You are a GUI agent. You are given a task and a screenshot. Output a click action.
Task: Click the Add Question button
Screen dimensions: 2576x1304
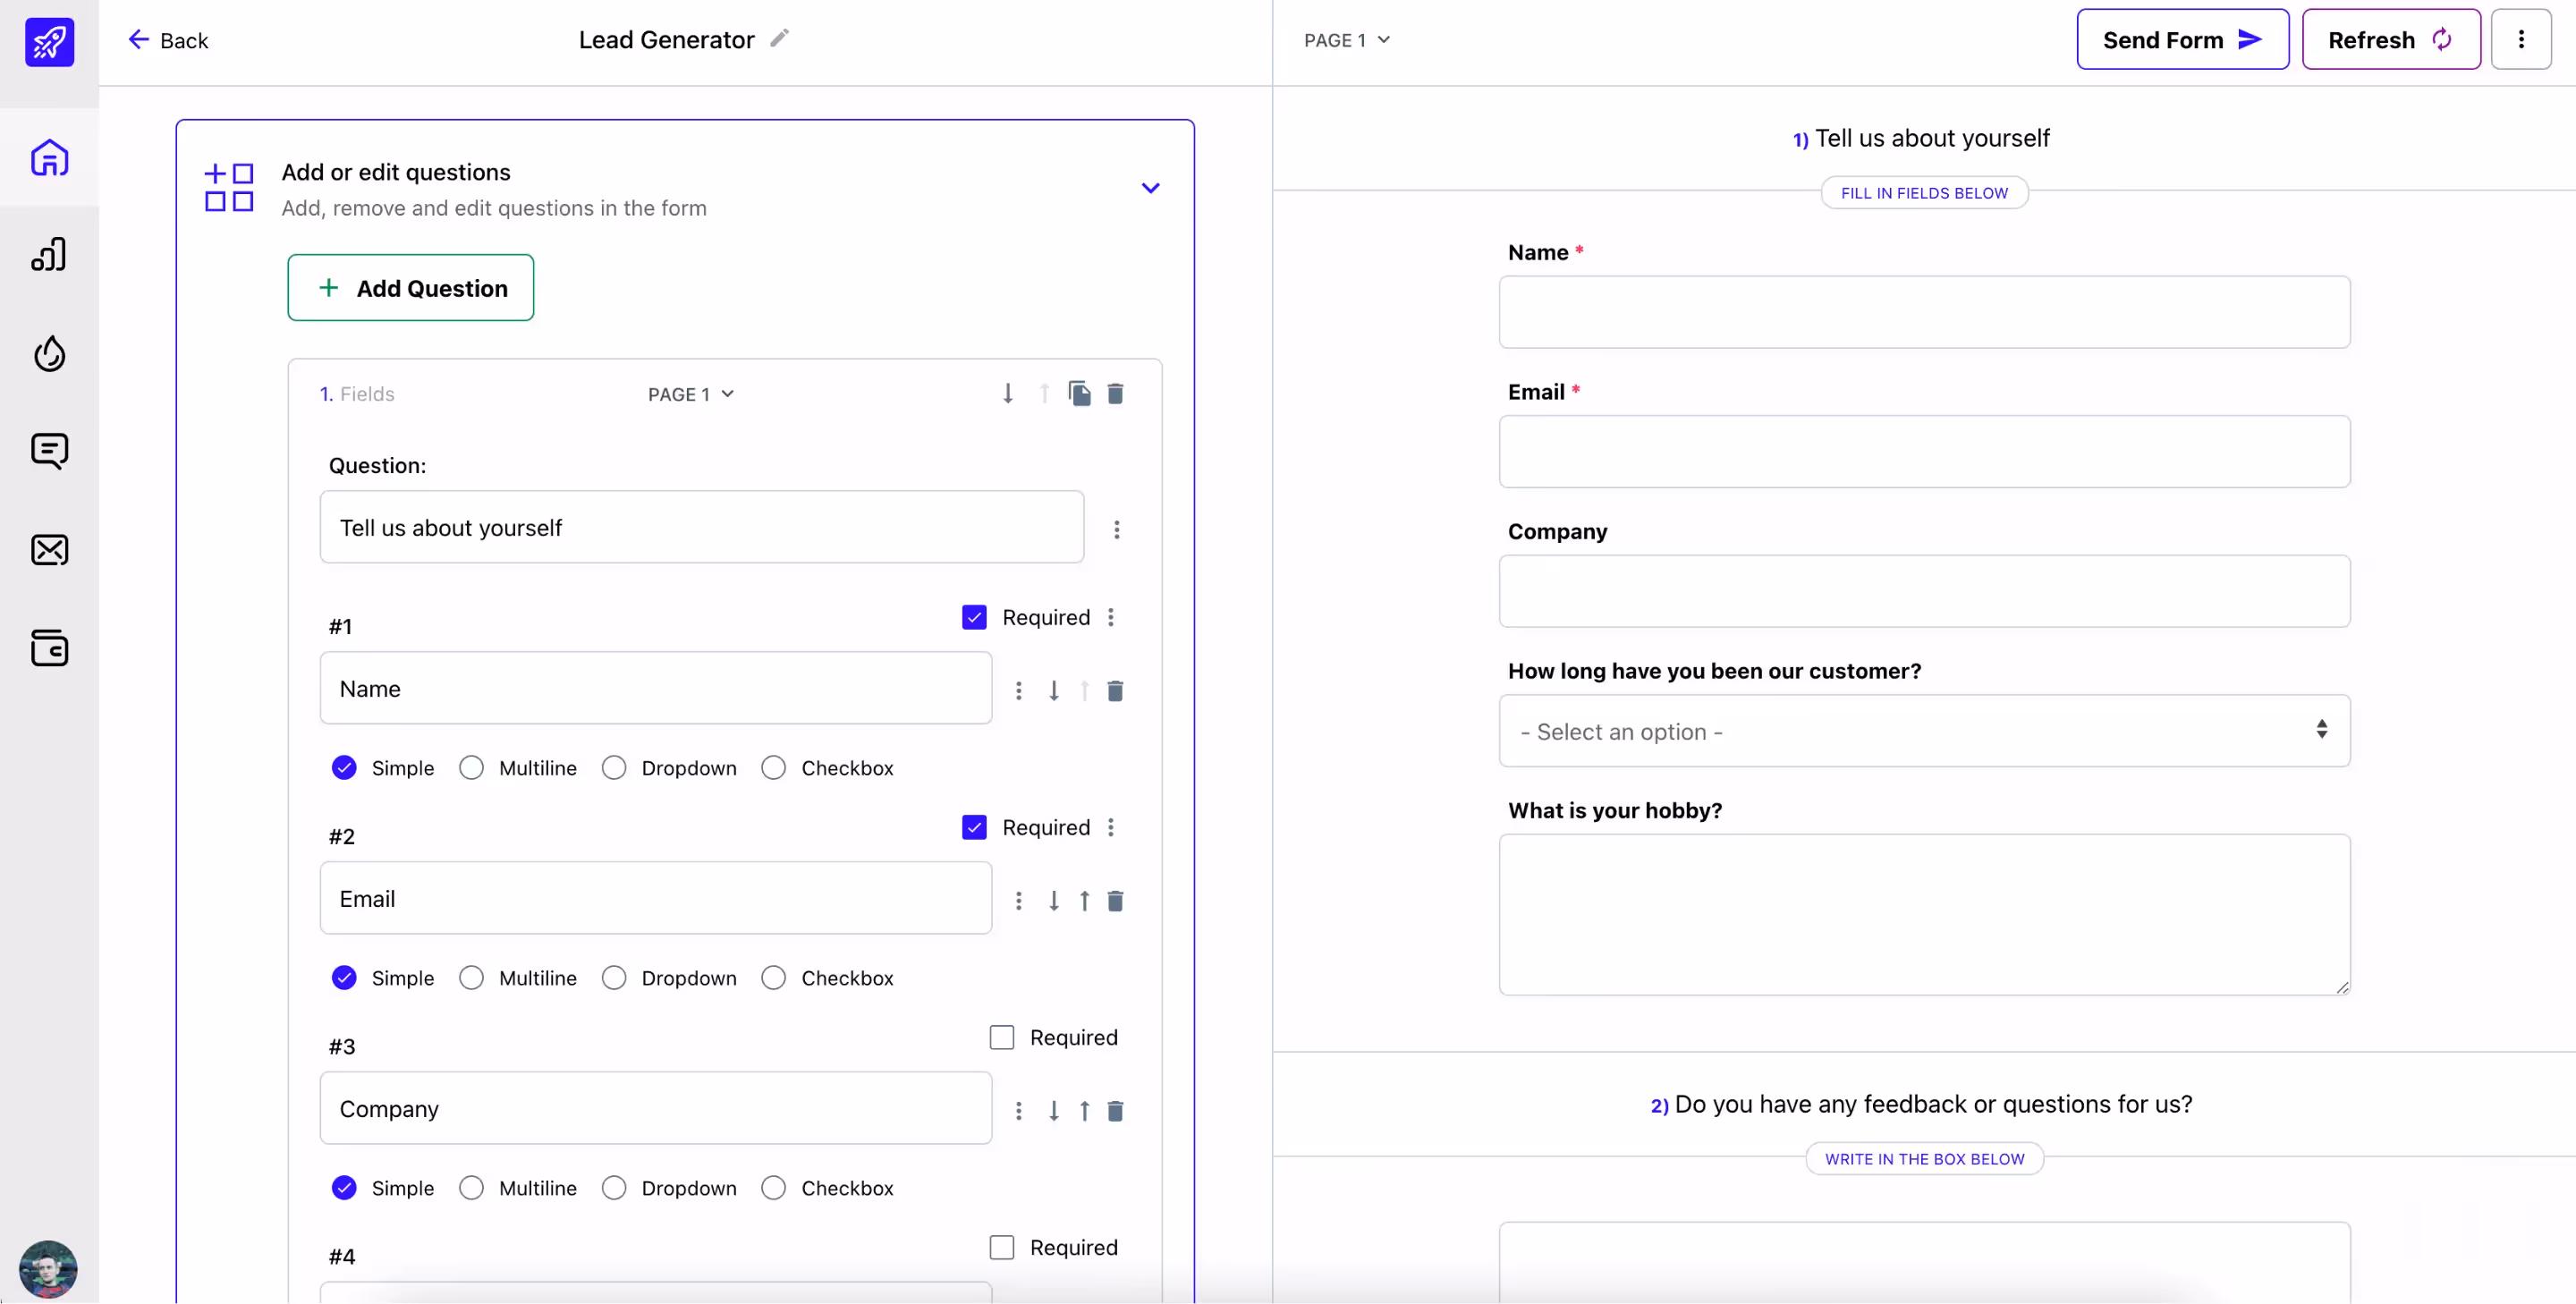[x=411, y=288]
